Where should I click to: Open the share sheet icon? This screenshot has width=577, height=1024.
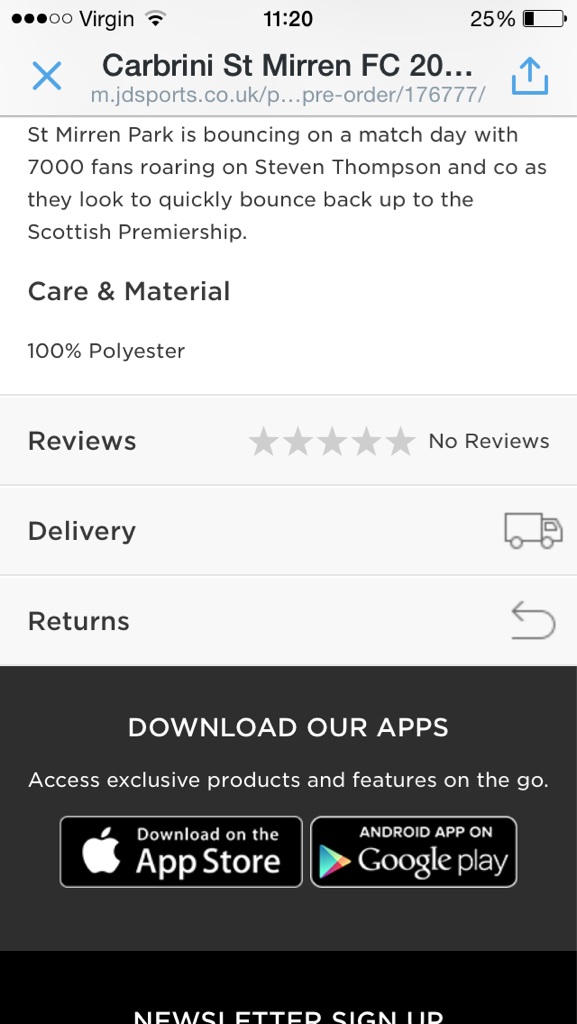[x=529, y=76]
